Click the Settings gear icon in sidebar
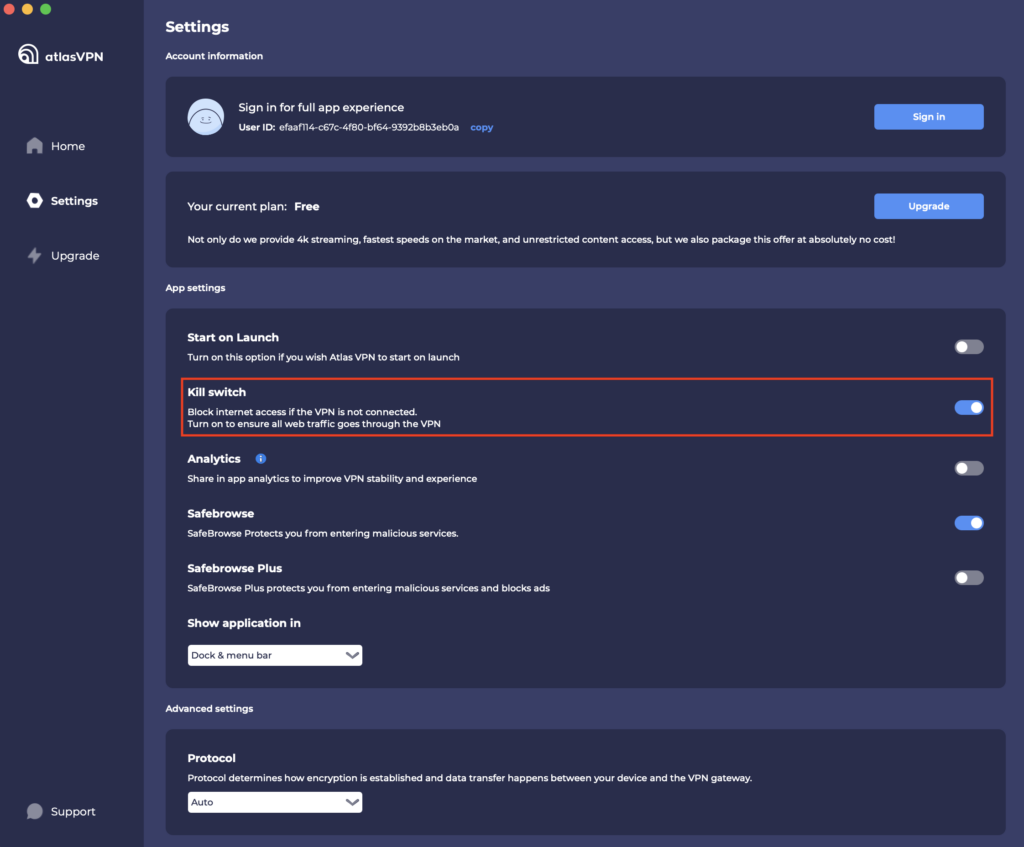1024x847 pixels. pos(35,201)
